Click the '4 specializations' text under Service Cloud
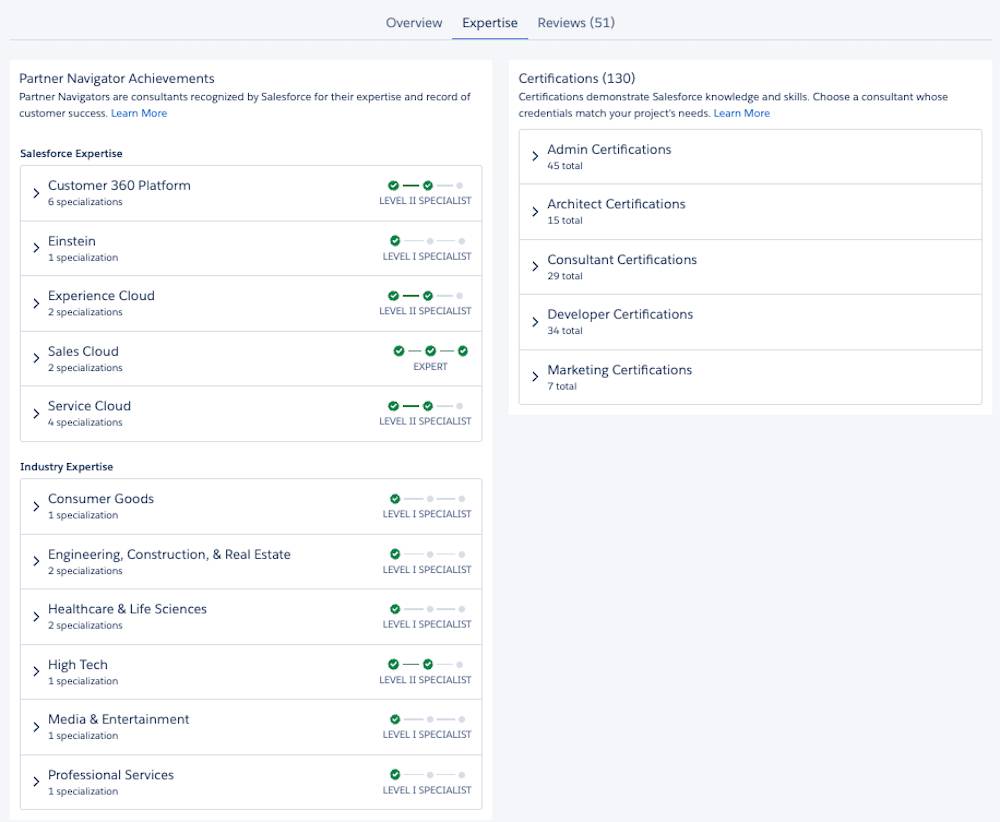This screenshot has height=822, width=1000. click(85, 423)
